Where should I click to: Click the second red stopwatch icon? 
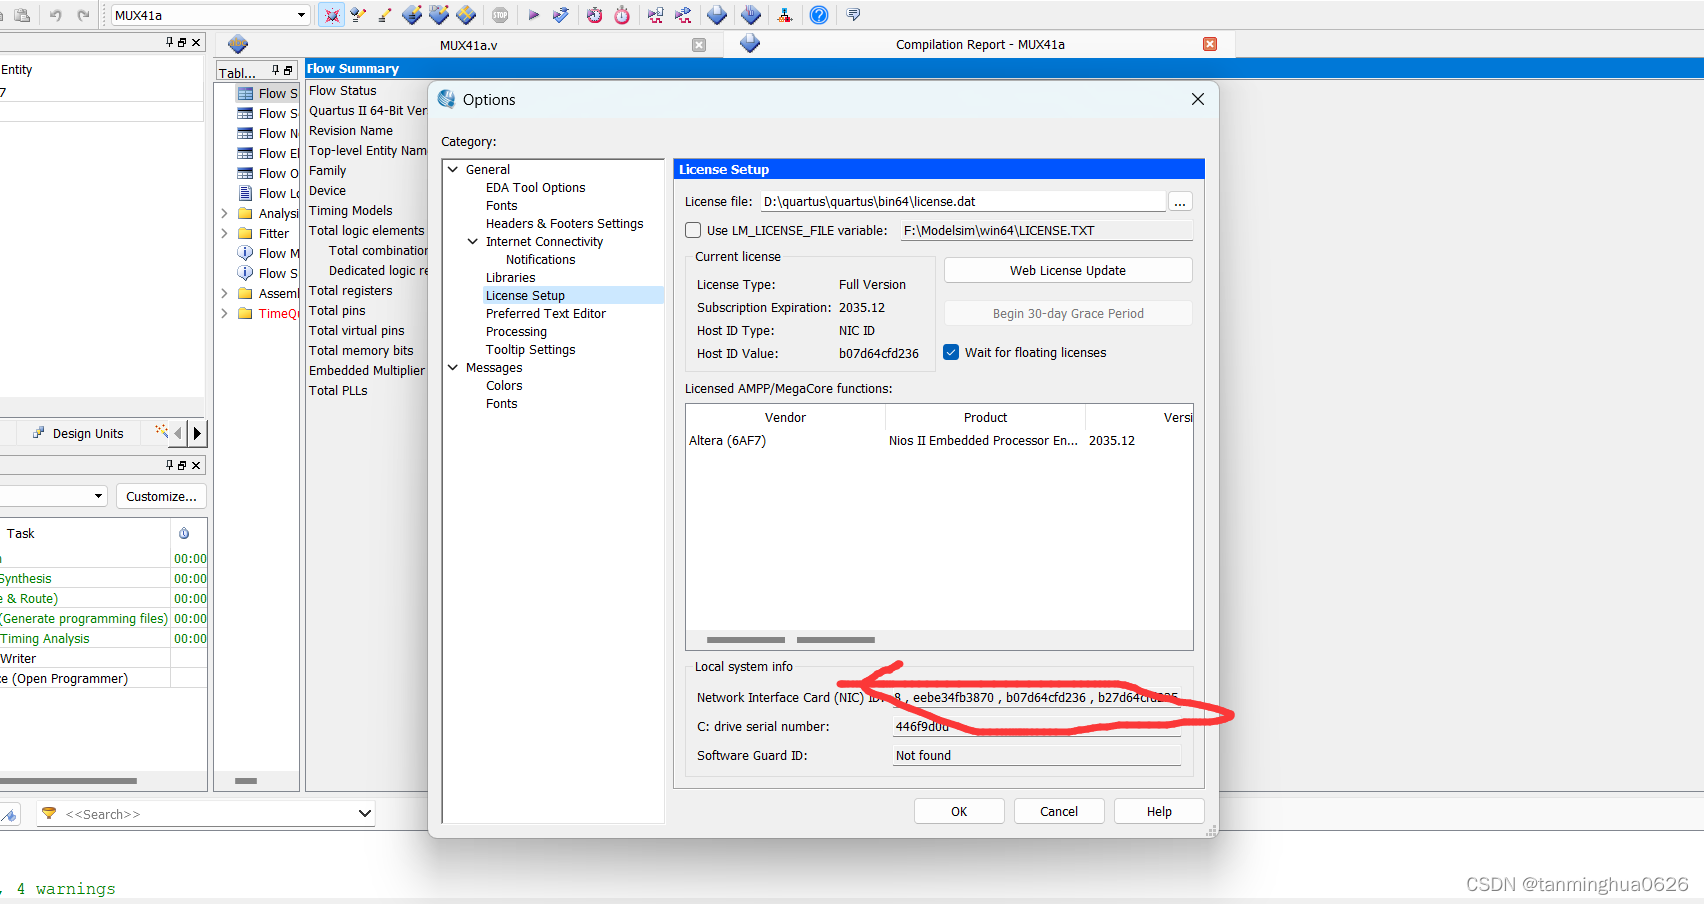(x=622, y=15)
